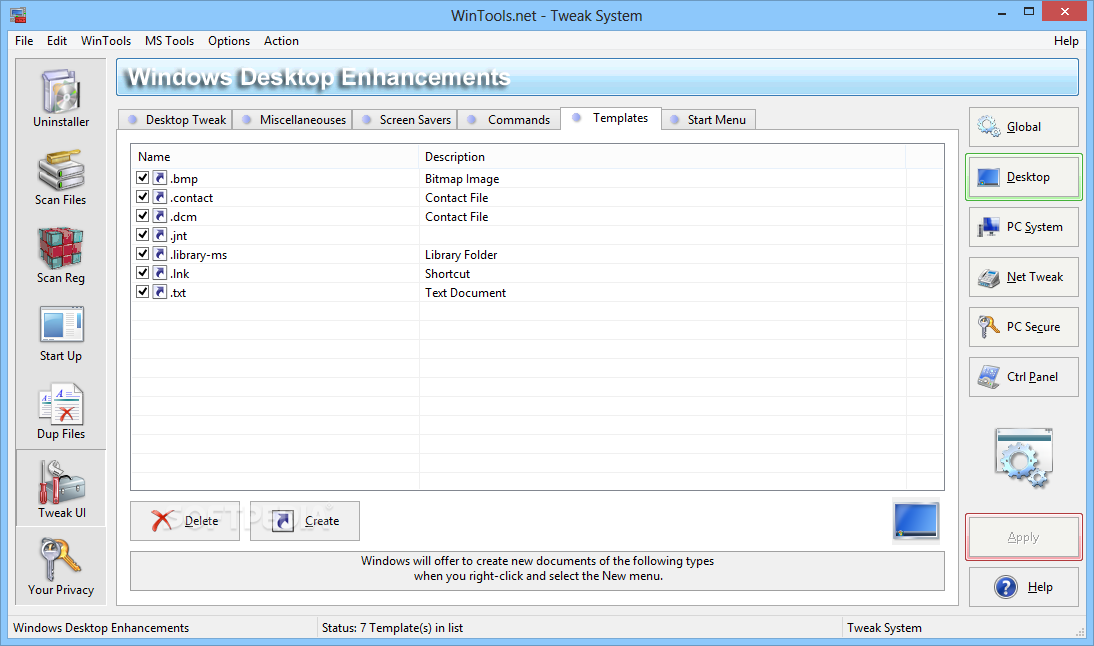Switch to the Start Menu tab
The height and width of the screenshot is (646, 1094).
(709, 119)
